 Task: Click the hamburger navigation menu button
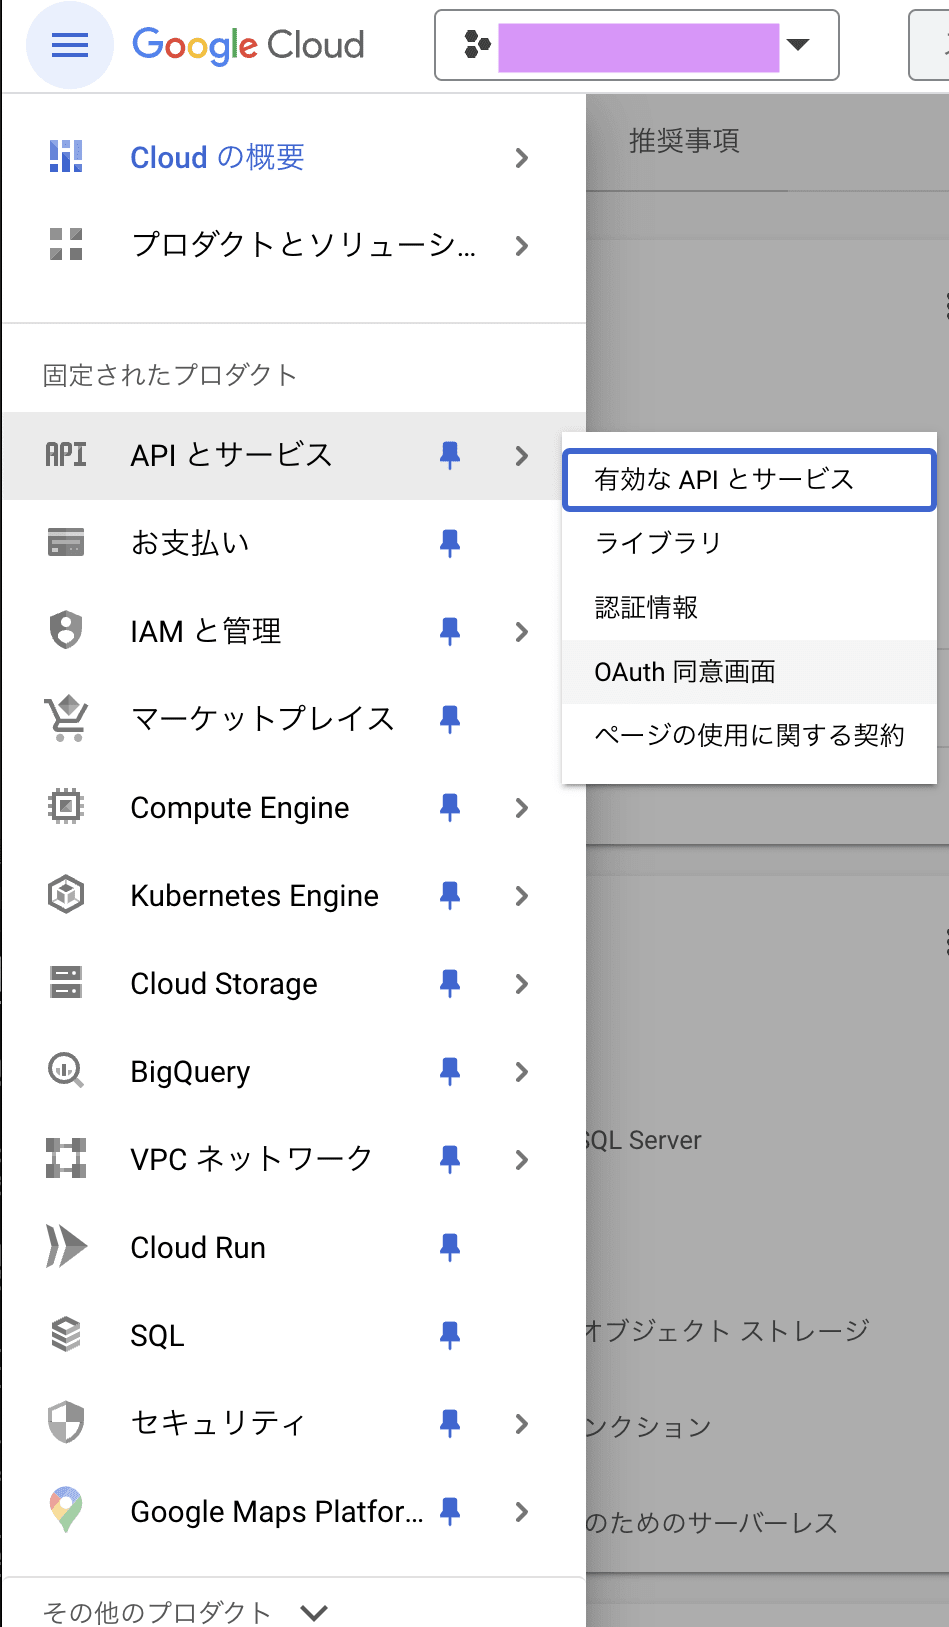click(70, 45)
